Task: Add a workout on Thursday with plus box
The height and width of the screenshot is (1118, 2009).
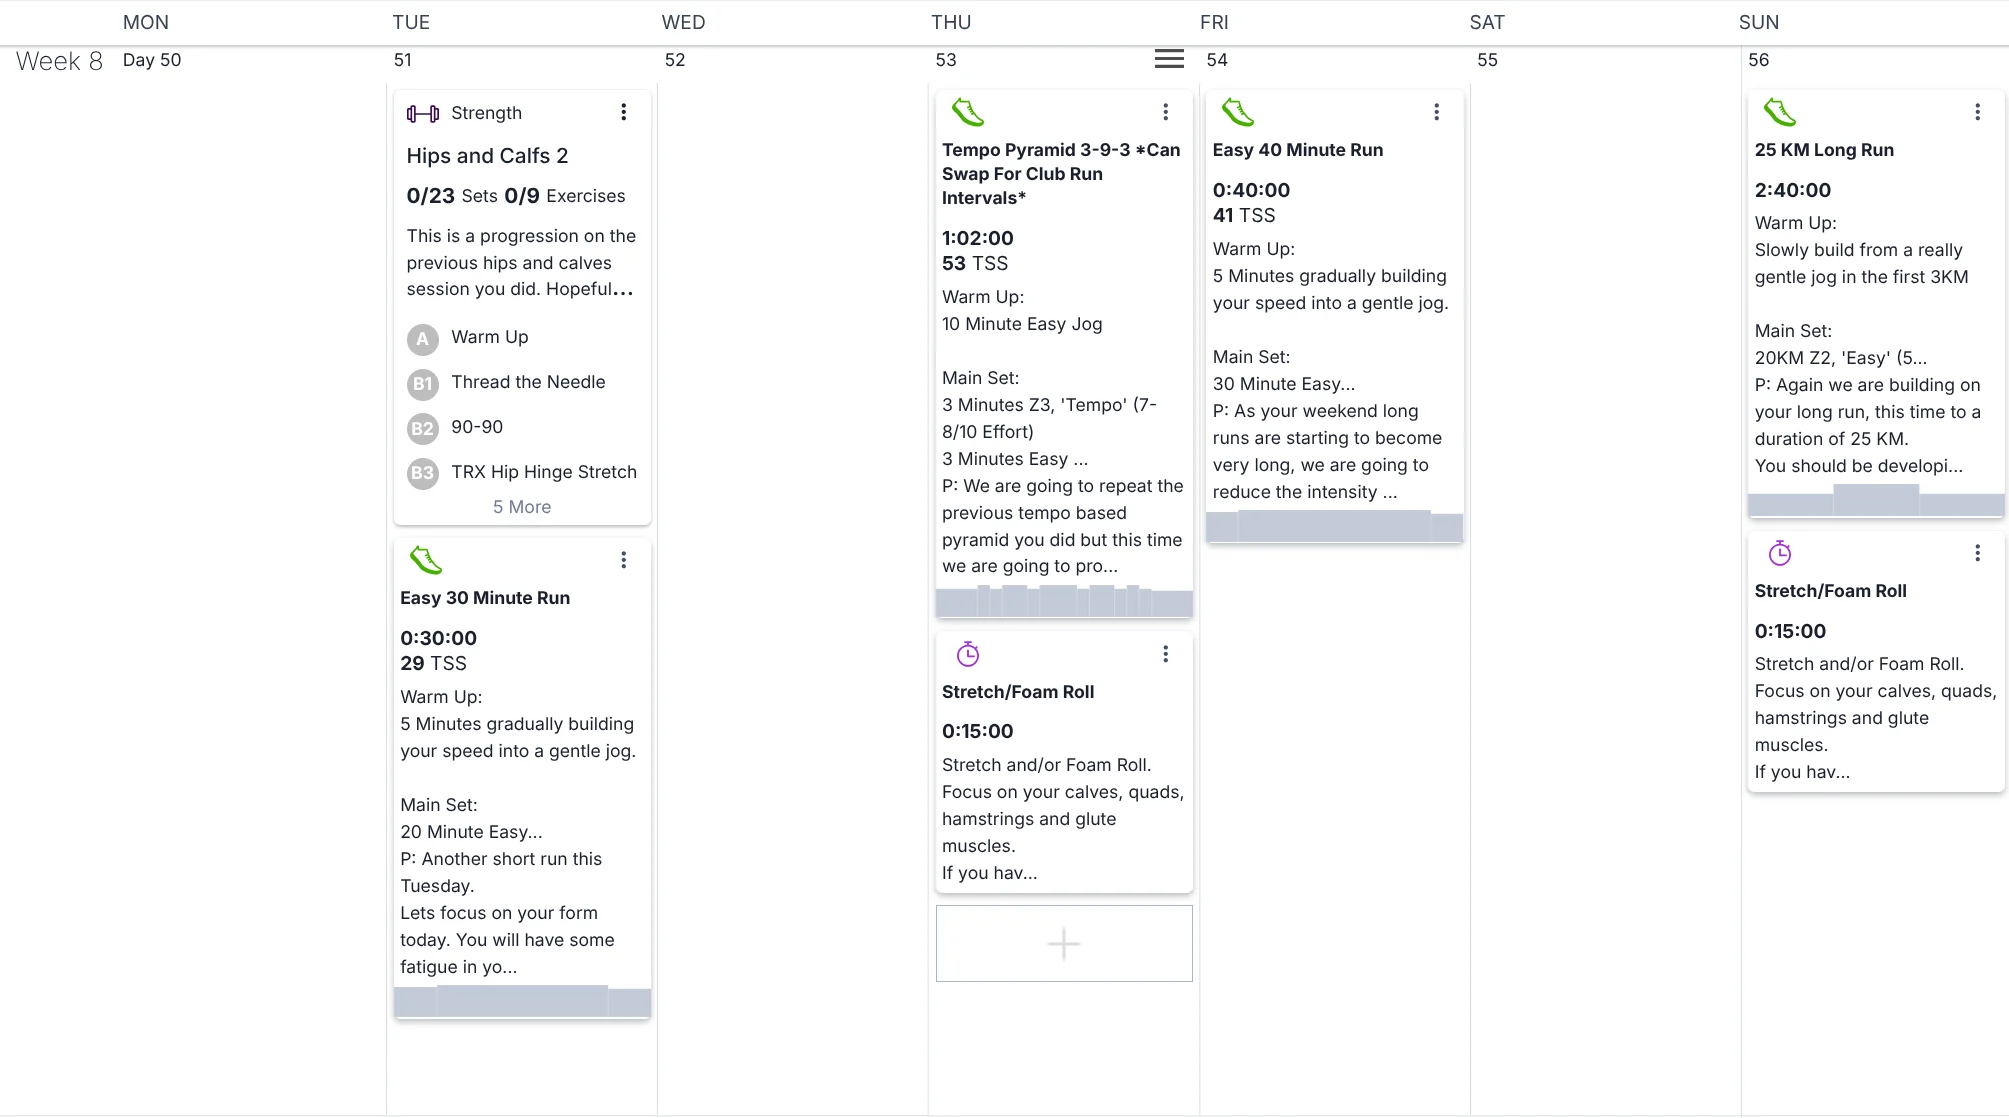Action: [x=1064, y=943]
